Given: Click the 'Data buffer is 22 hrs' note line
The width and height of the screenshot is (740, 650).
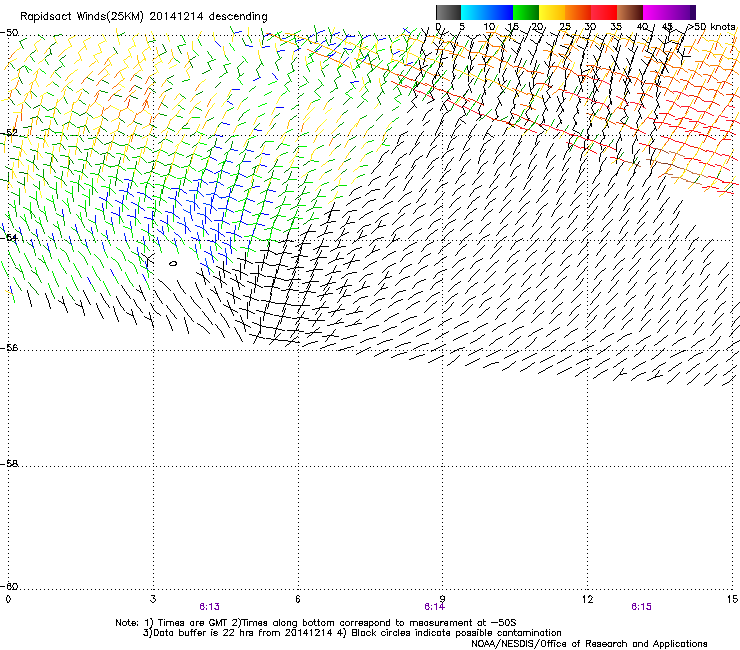Looking at the screenshot, I should click(352, 633).
